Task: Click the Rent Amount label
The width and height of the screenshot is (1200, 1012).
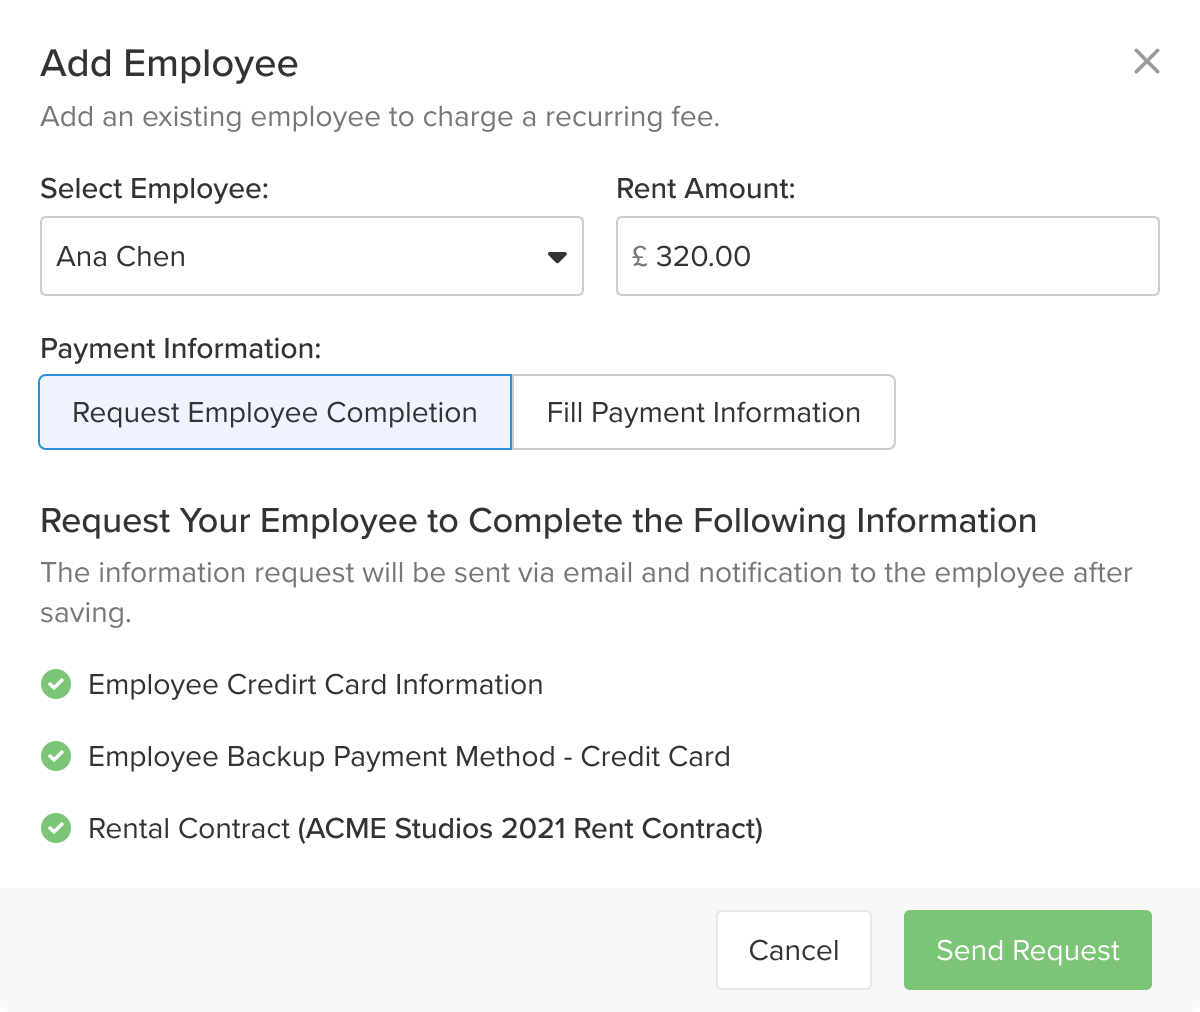Action: coord(705,188)
